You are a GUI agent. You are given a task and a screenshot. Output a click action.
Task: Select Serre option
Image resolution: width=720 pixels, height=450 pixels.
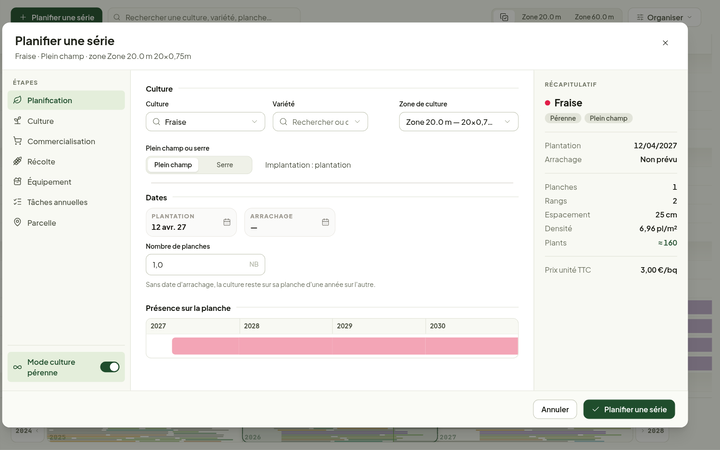pos(225,165)
